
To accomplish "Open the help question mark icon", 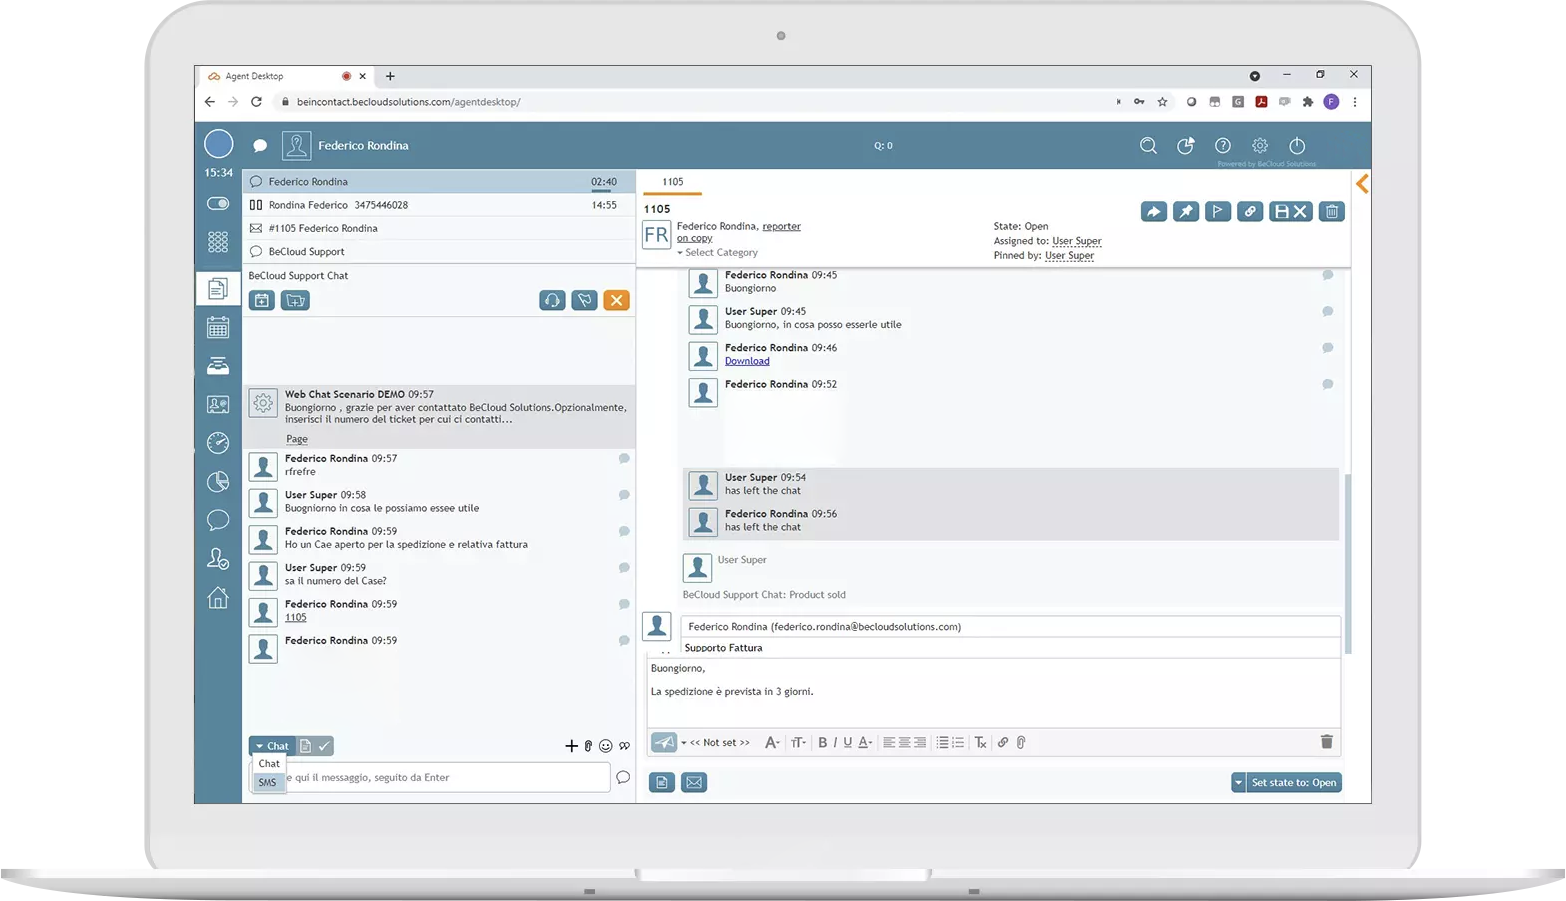I will [1222, 146].
